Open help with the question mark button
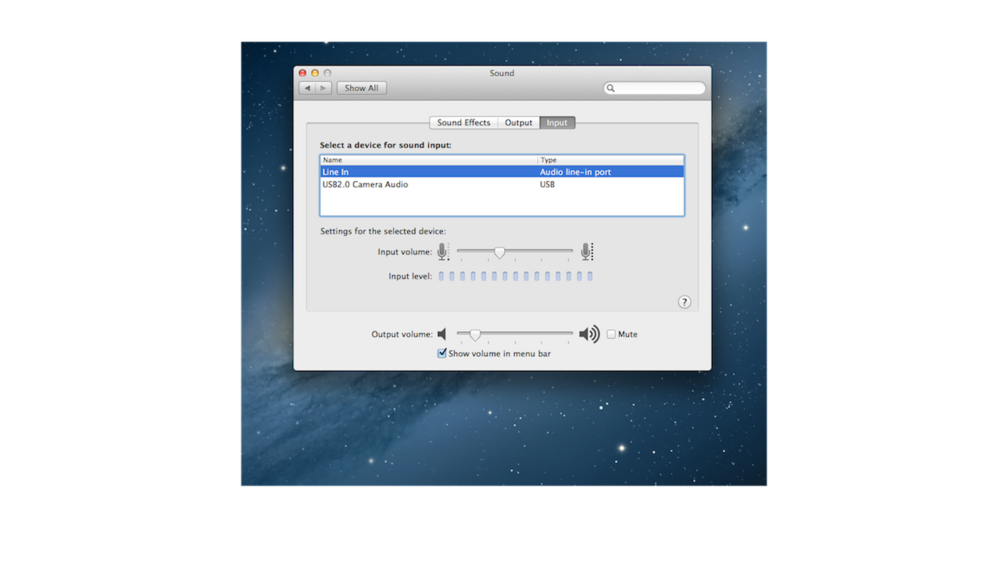1000x562 pixels. click(685, 302)
